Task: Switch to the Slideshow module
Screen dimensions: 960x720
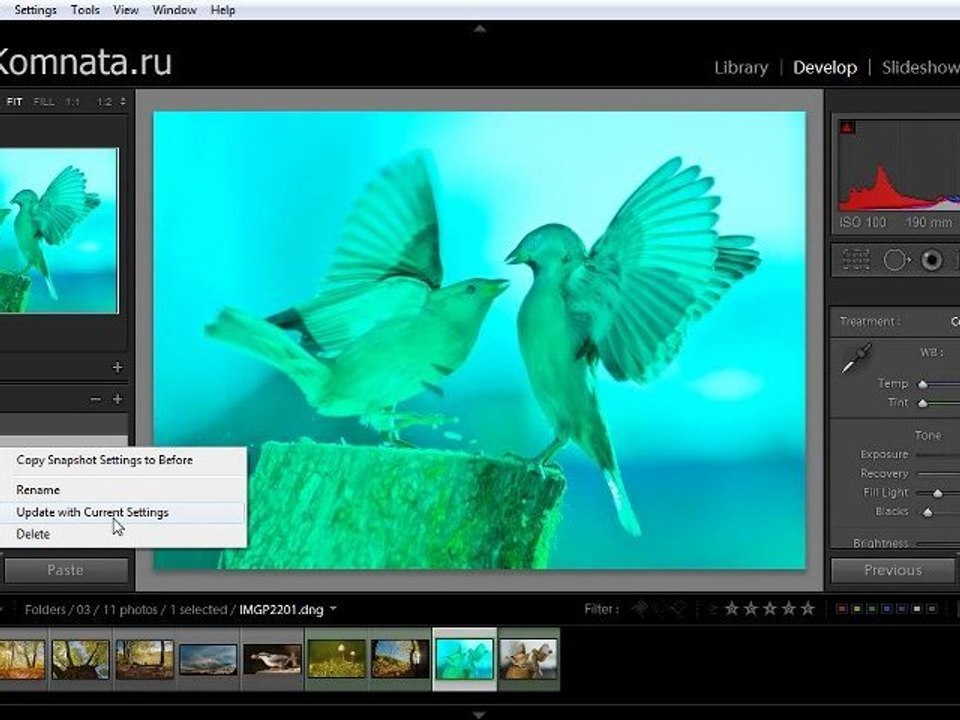Action: (920, 67)
